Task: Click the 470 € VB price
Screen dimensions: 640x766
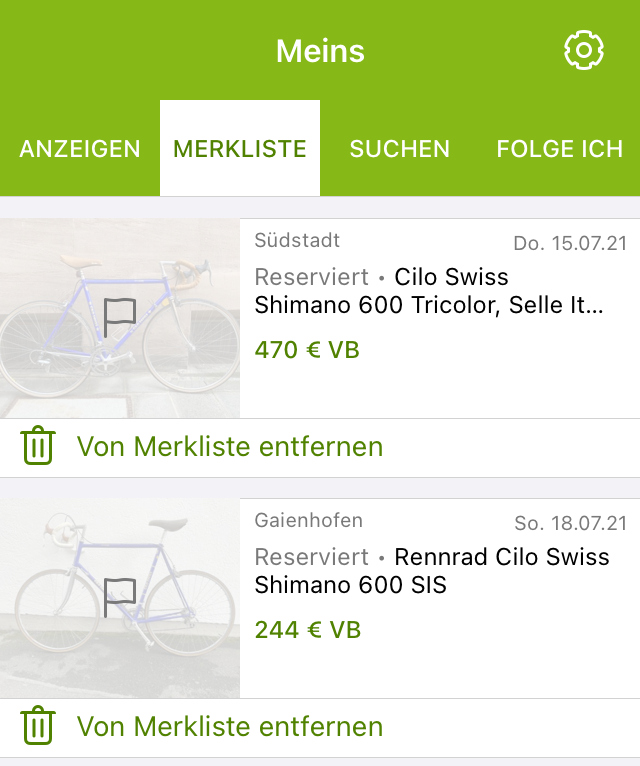Action: click(307, 350)
